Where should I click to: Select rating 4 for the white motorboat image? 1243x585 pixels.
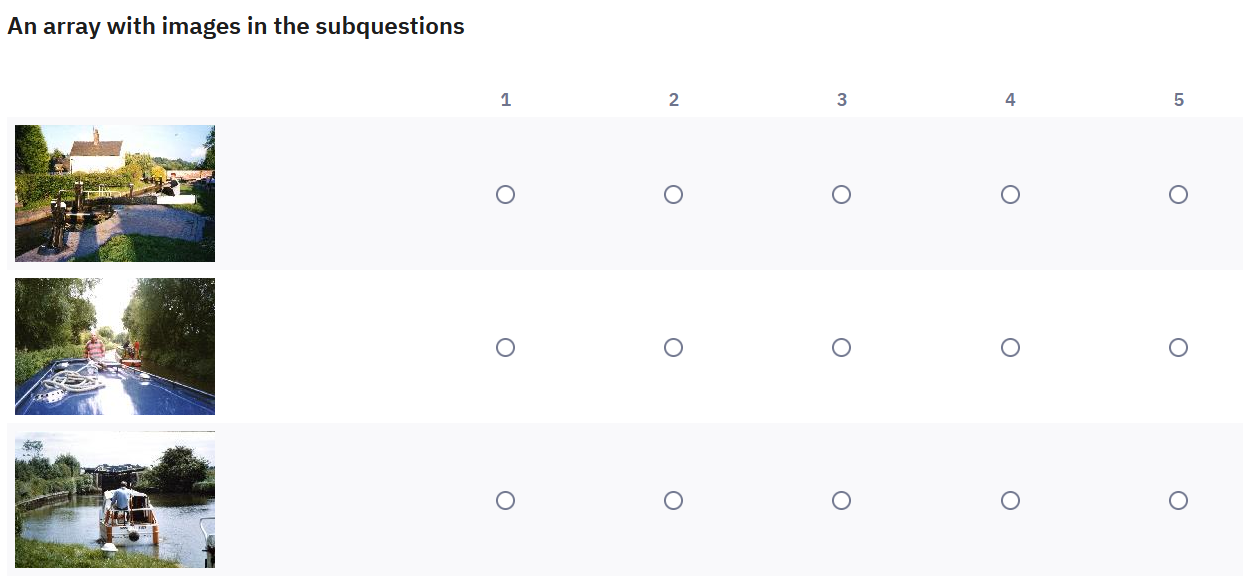1010,500
